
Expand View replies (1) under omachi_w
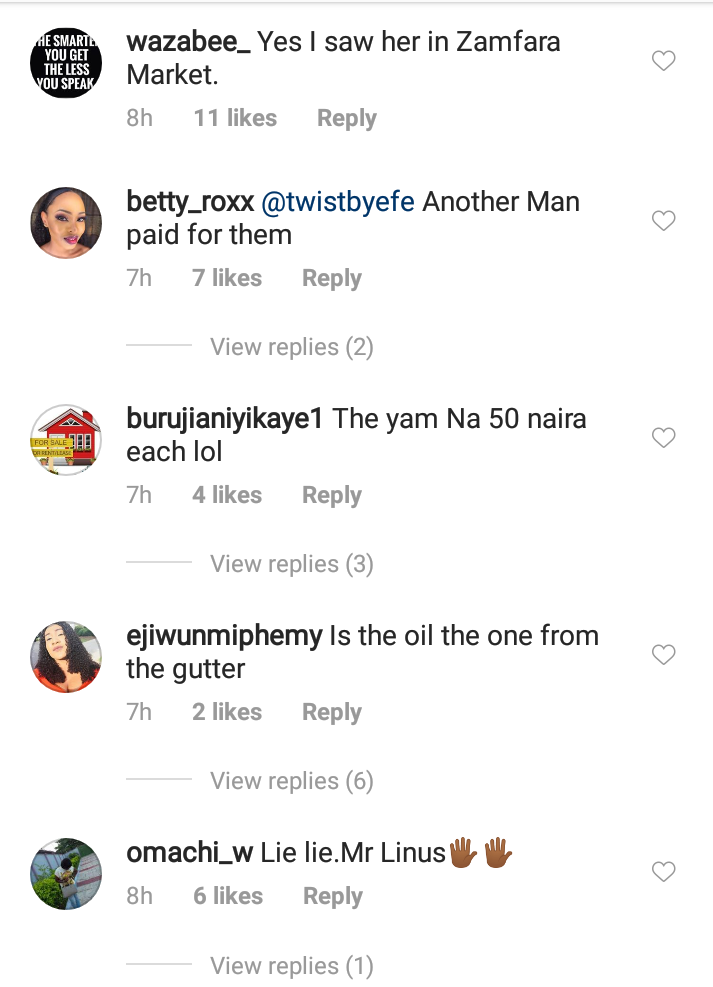(x=291, y=966)
